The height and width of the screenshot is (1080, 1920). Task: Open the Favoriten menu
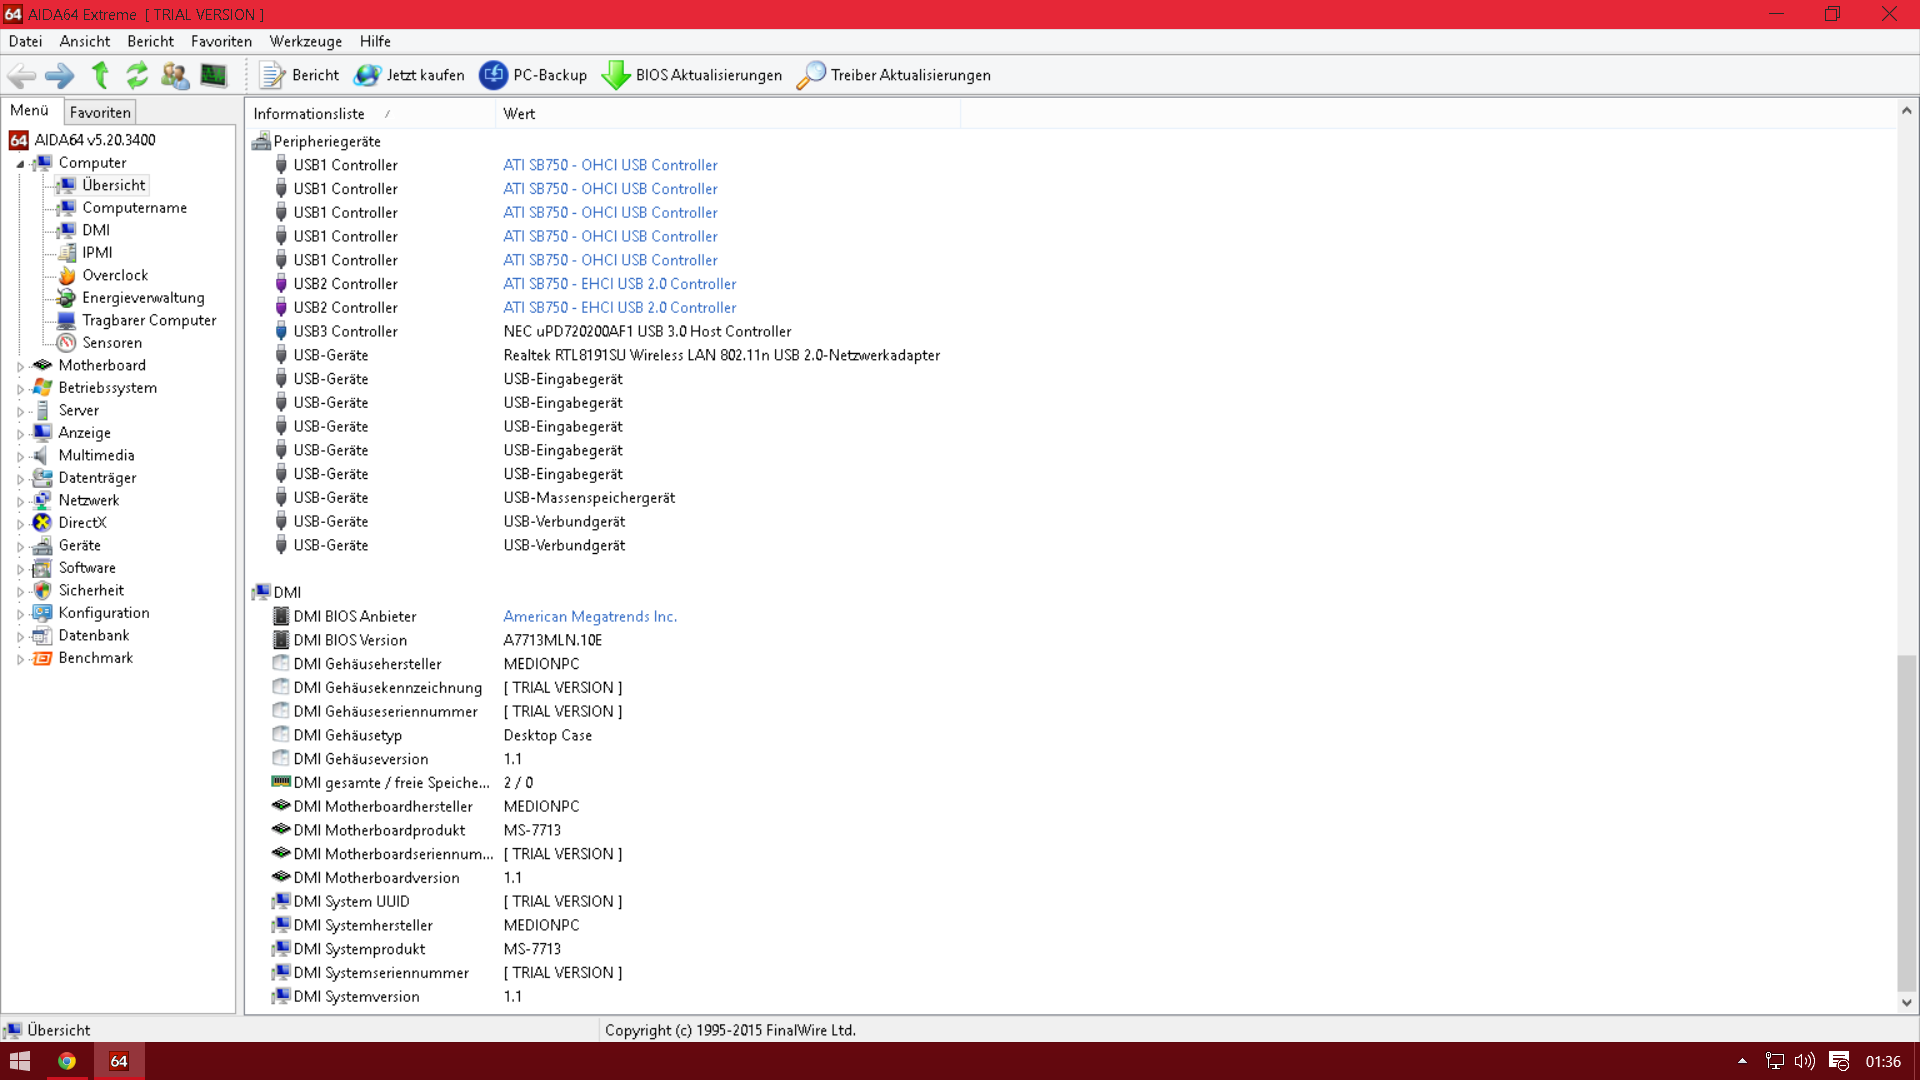[x=221, y=41]
